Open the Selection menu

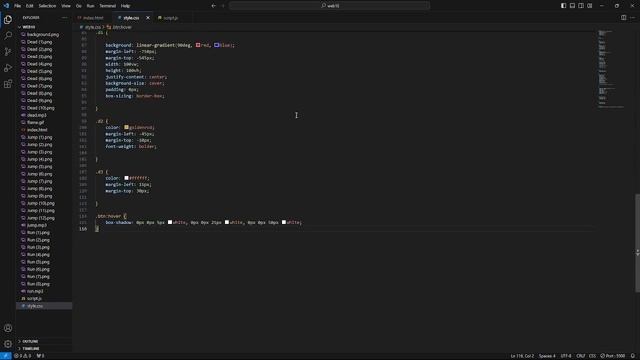(x=47, y=6)
